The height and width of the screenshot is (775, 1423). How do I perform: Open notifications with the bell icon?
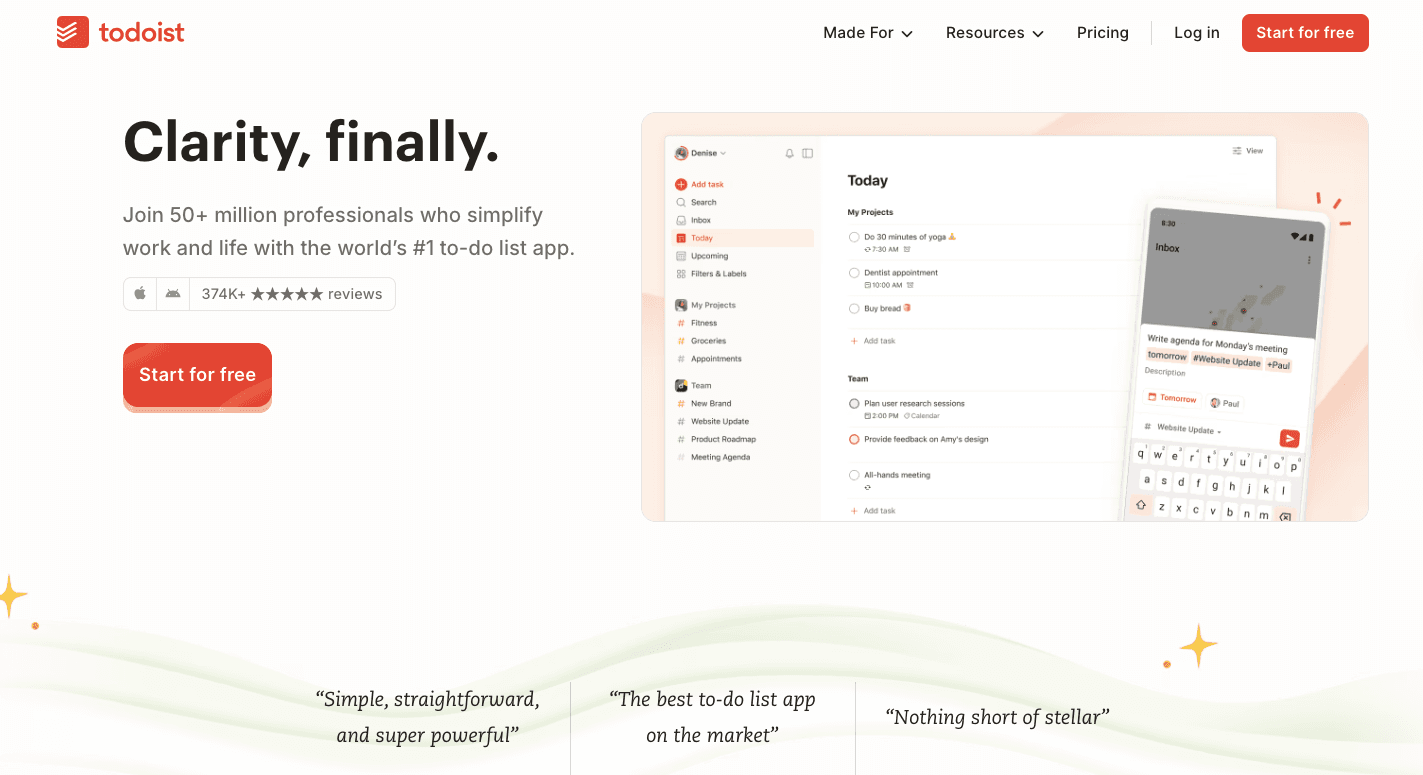tap(789, 152)
